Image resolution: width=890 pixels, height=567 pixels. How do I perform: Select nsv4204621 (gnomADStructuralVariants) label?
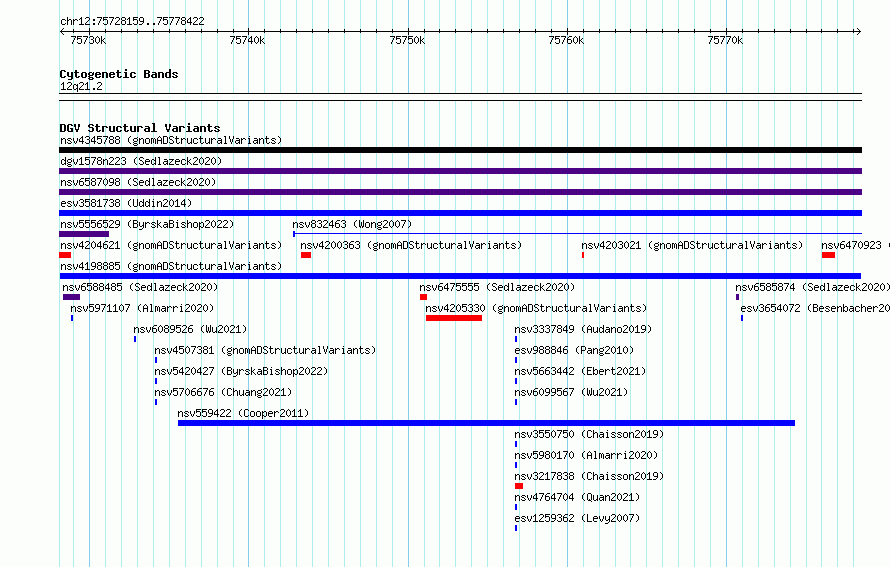click(x=171, y=245)
